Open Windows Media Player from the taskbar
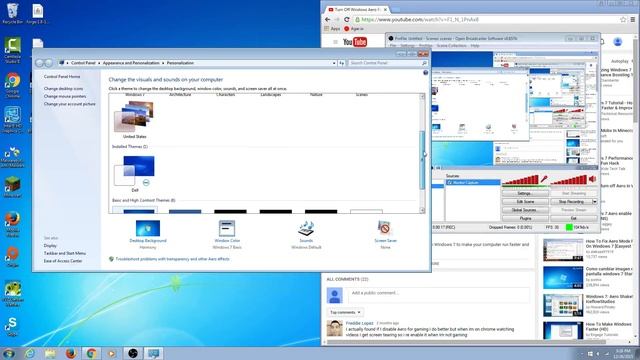This screenshot has width=640, height=360. pos(111,353)
